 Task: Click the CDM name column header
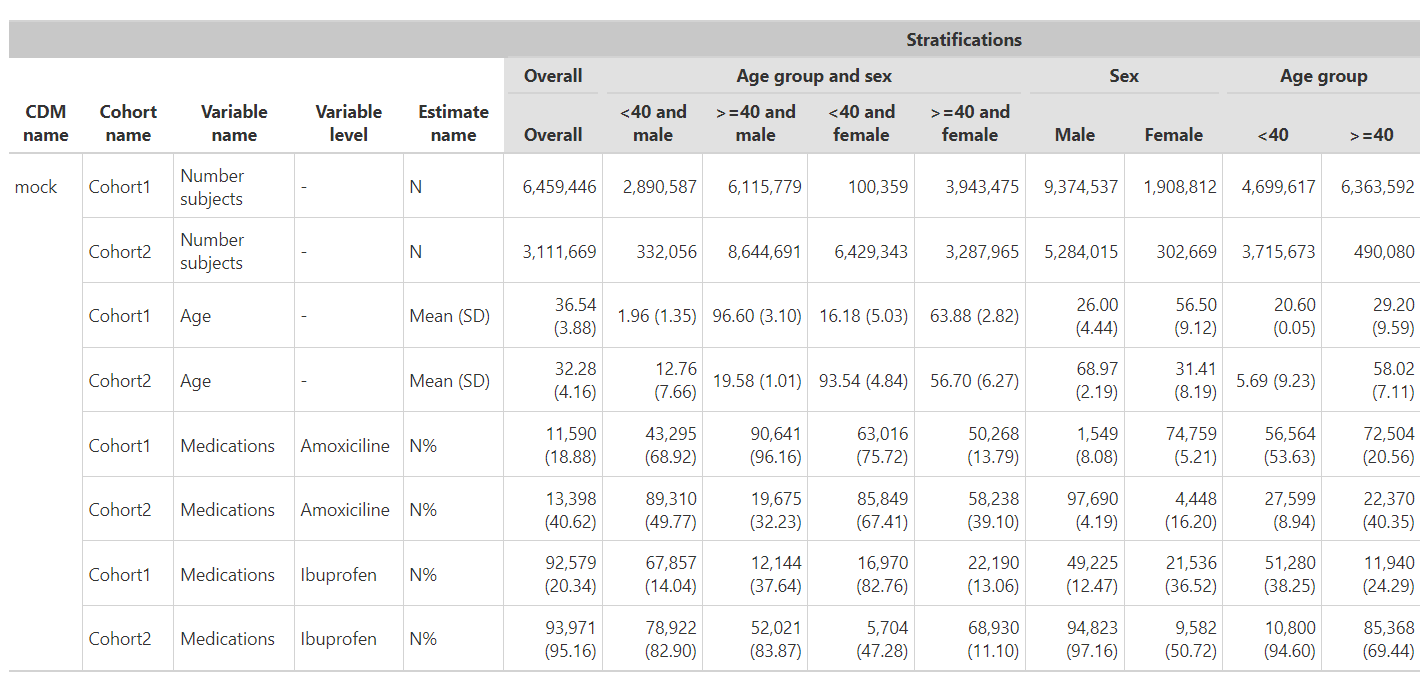[46, 123]
